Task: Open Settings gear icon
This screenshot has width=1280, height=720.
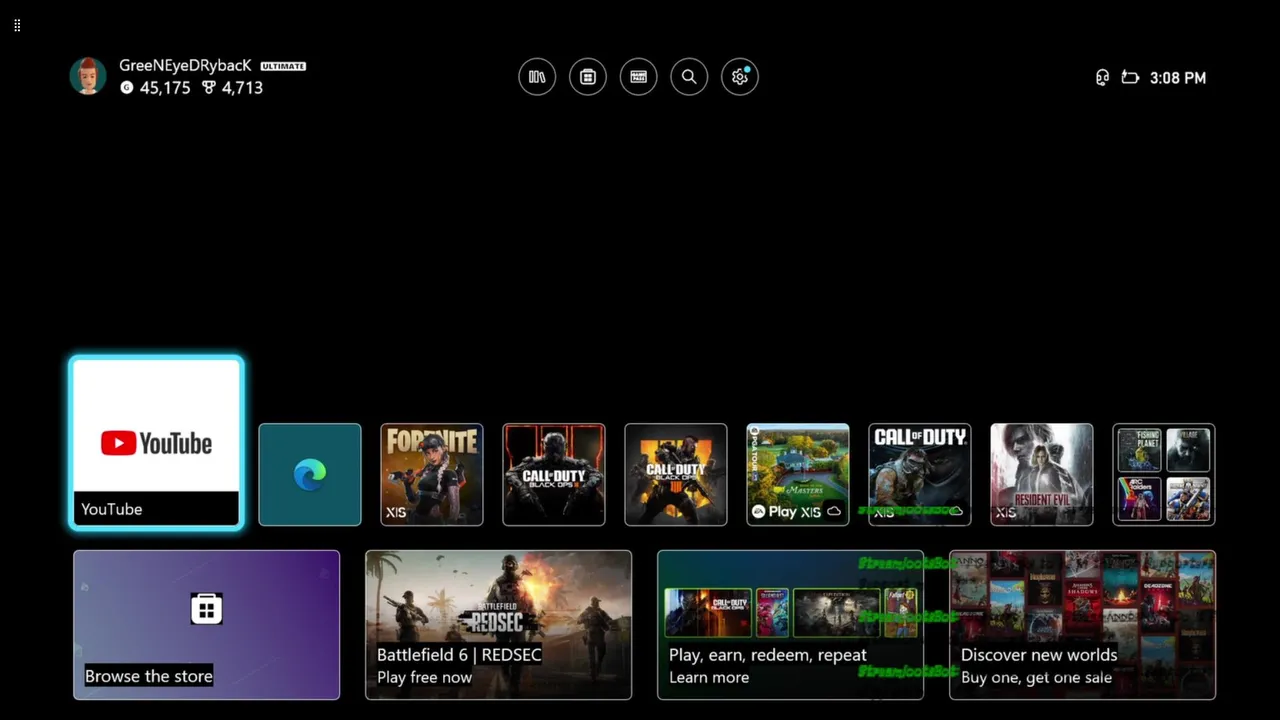Action: click(x=740, y=77)
